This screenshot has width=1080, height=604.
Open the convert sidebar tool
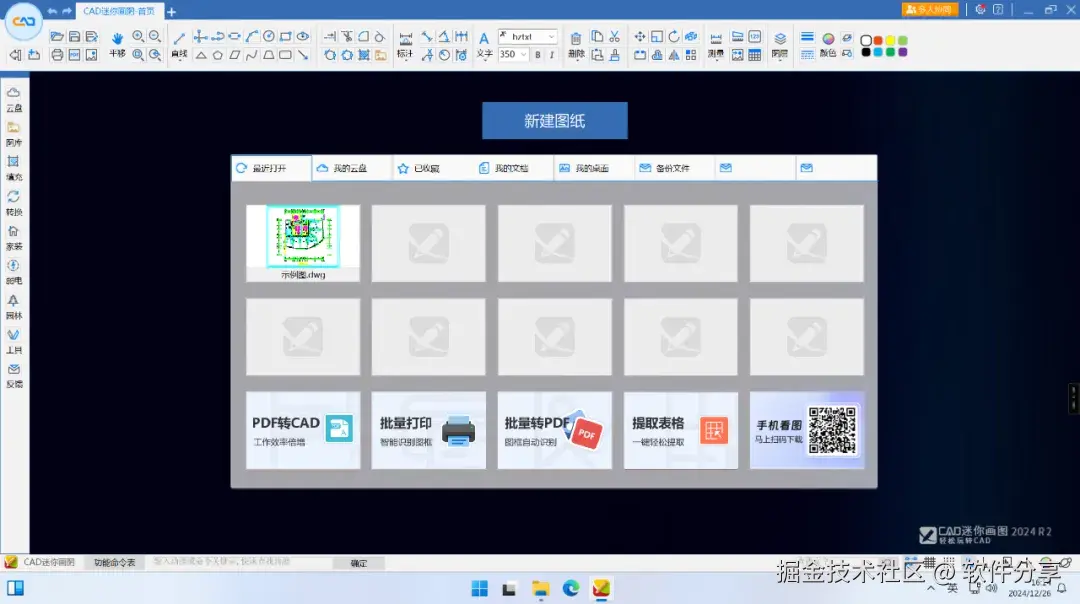tap(14, 203)
